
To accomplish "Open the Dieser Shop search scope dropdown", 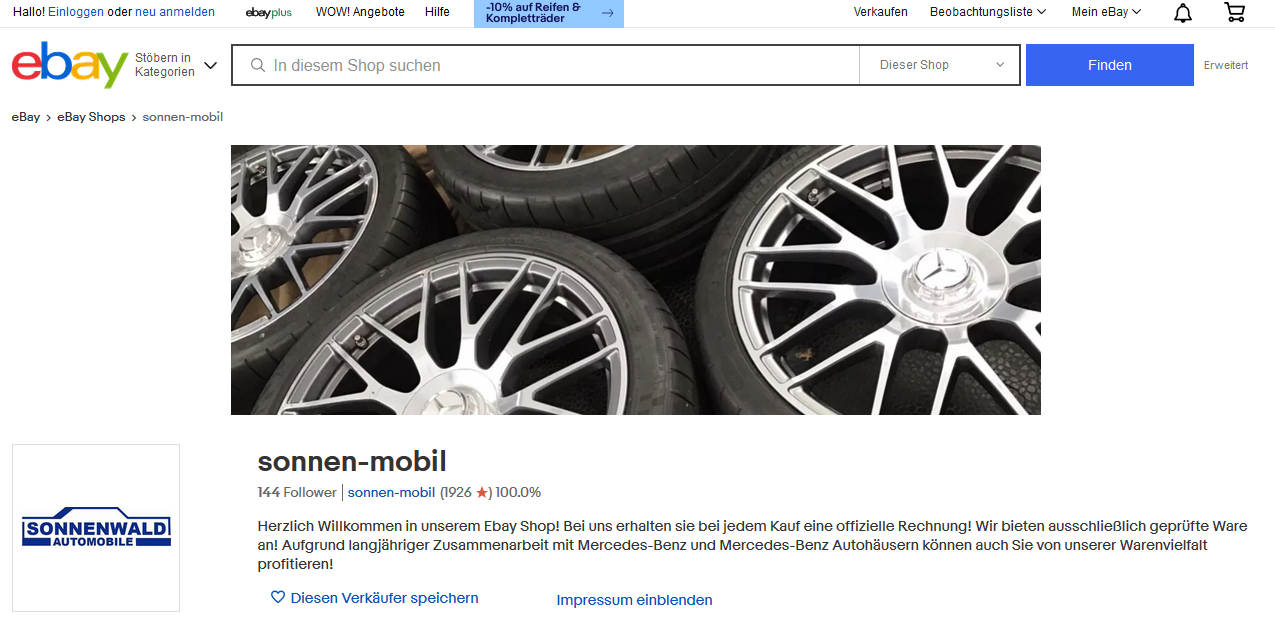I will (x=940, y=65).
